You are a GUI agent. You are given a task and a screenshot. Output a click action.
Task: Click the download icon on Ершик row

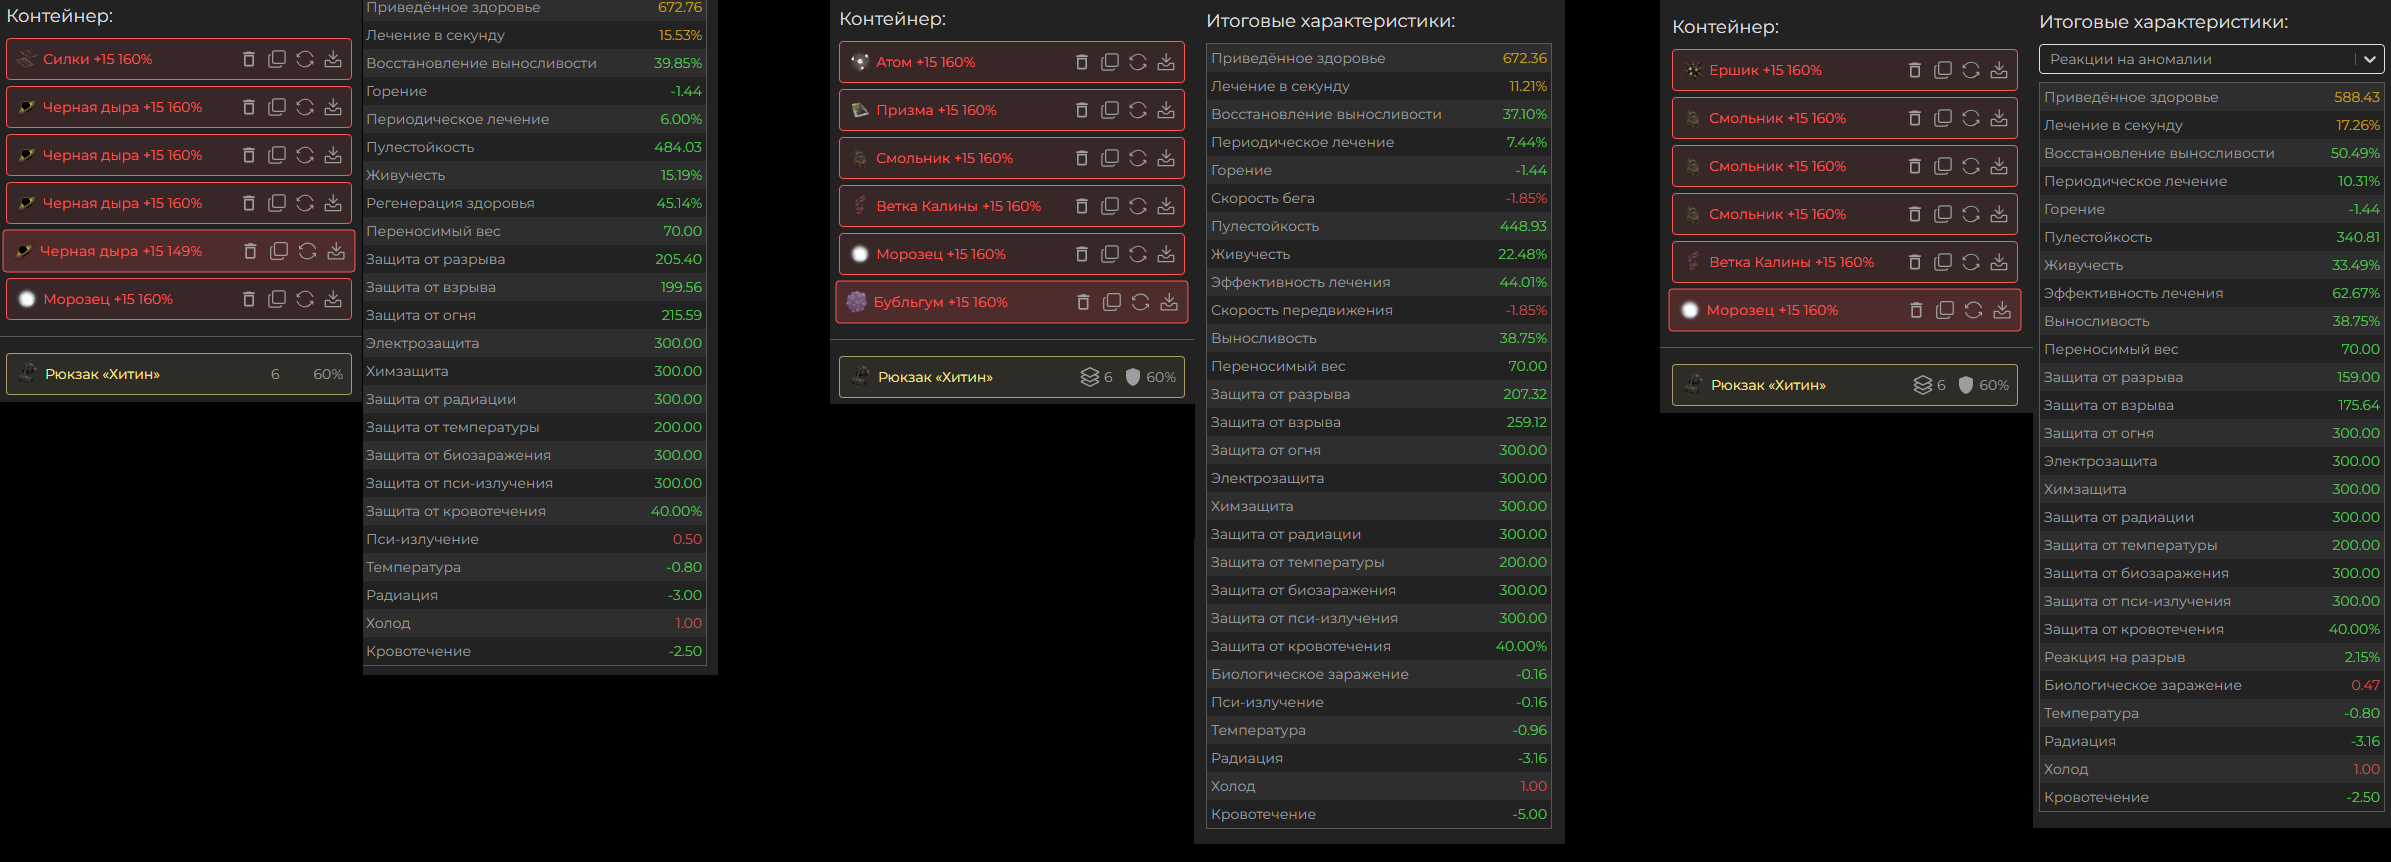pos(1999,70)
